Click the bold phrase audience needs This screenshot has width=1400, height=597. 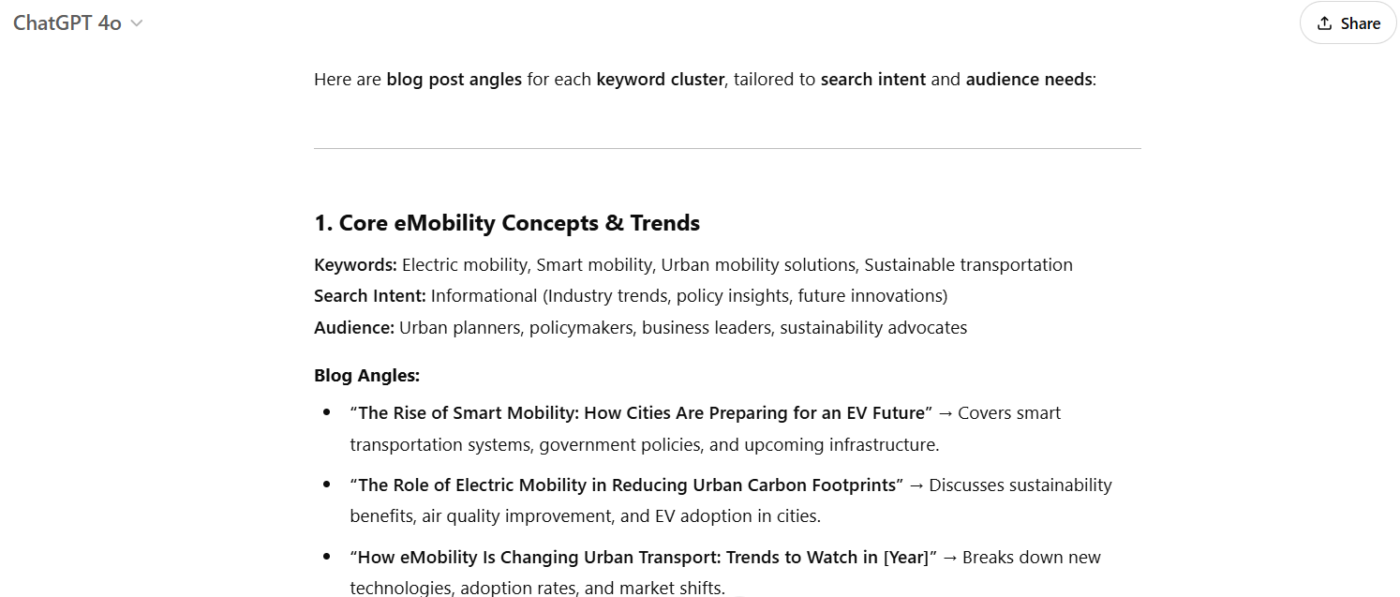(x=1029, y=79)
